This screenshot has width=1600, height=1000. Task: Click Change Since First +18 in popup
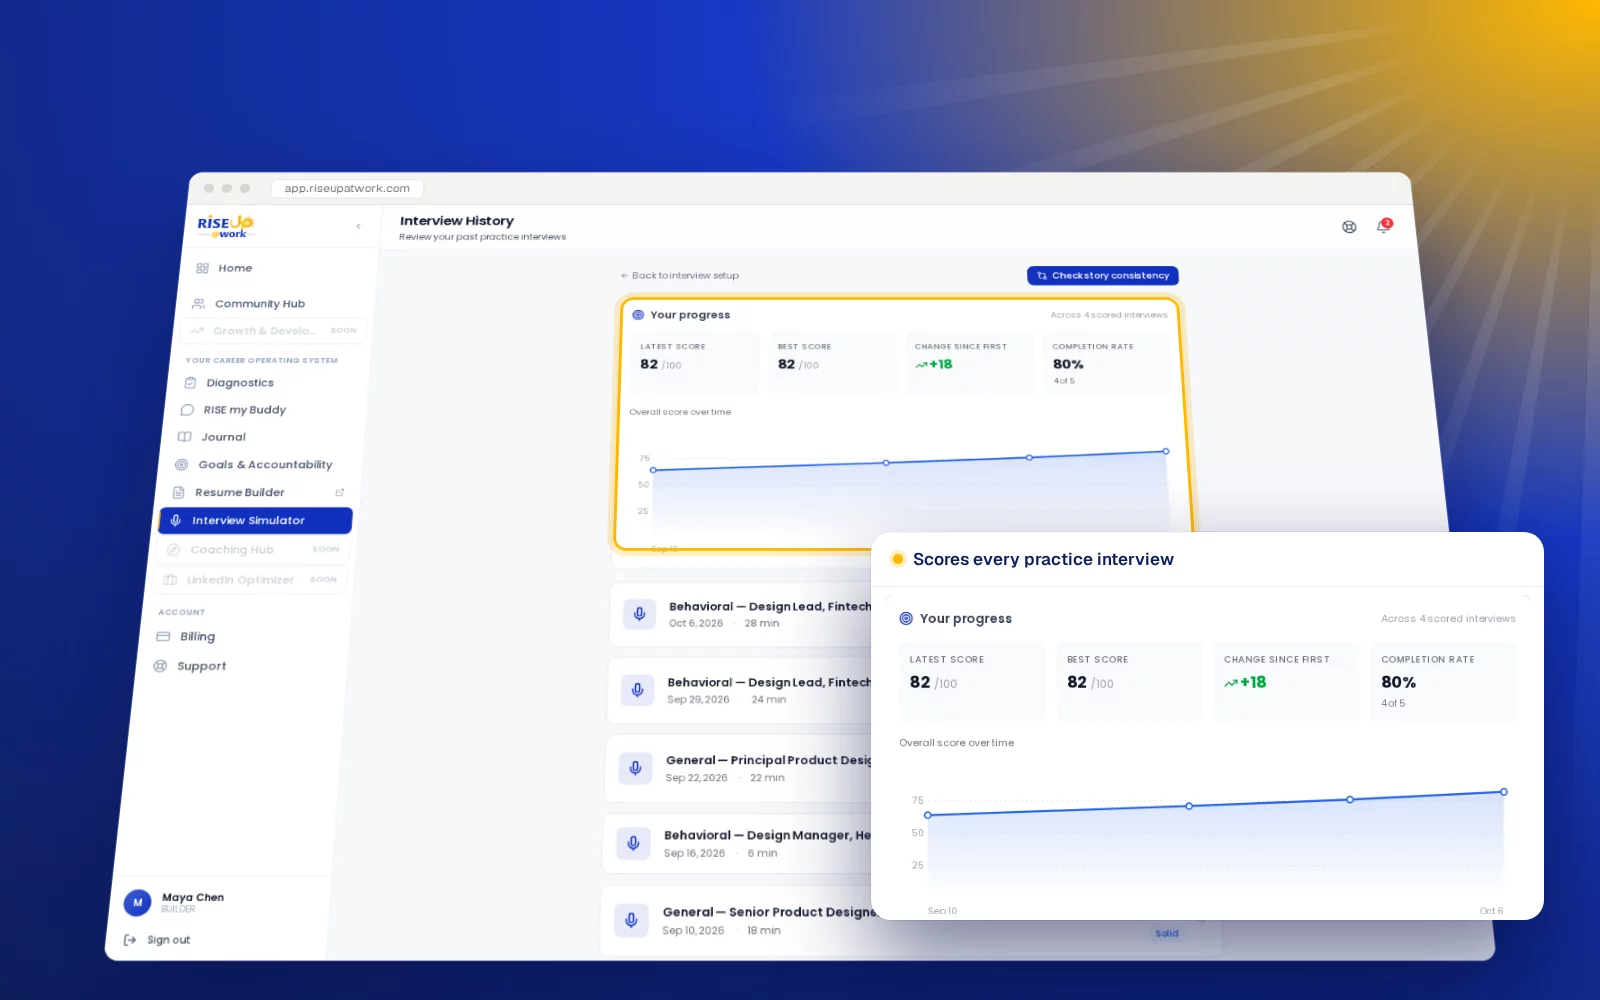click(x=1287, y=681)
